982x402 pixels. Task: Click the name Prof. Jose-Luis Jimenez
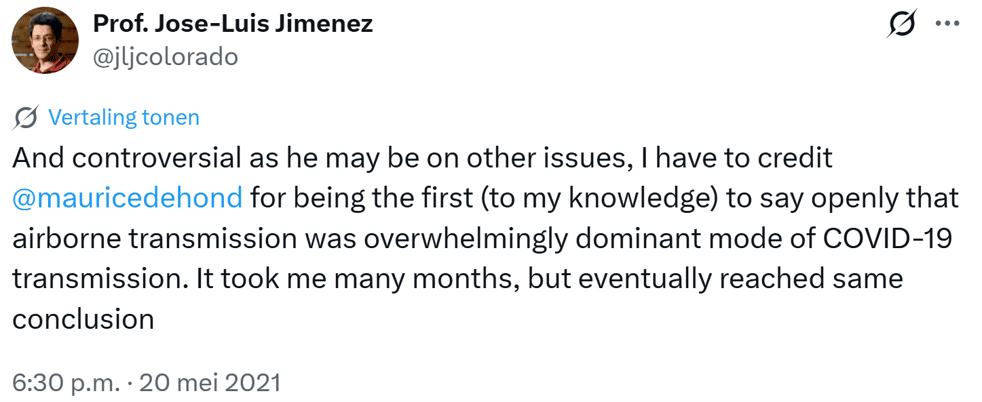[233, 24]
